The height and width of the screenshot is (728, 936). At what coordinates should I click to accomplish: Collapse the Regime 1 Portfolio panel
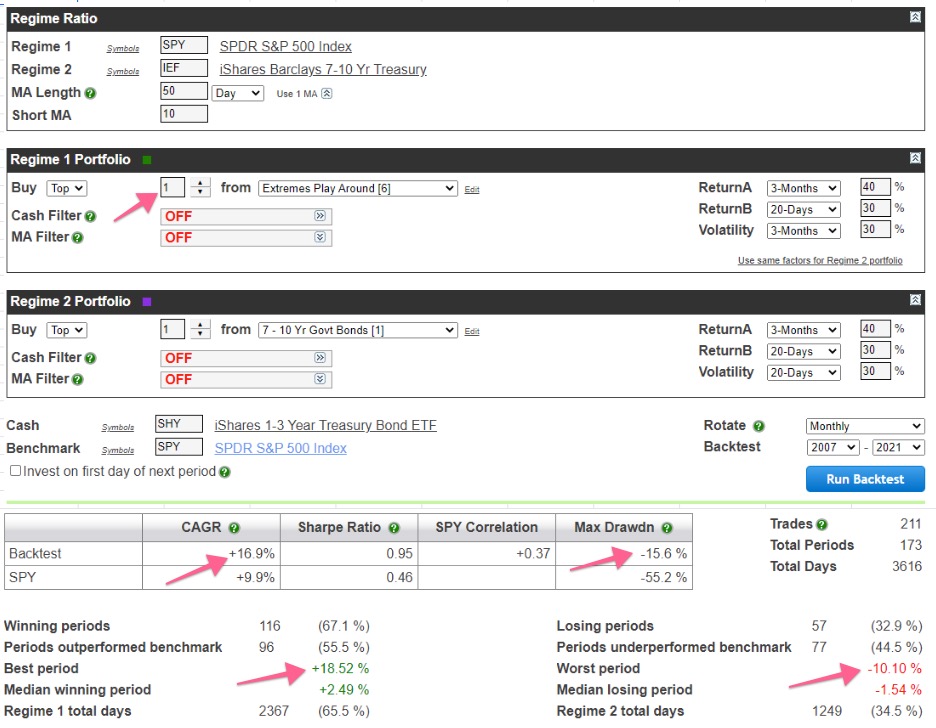click(915, 158)
